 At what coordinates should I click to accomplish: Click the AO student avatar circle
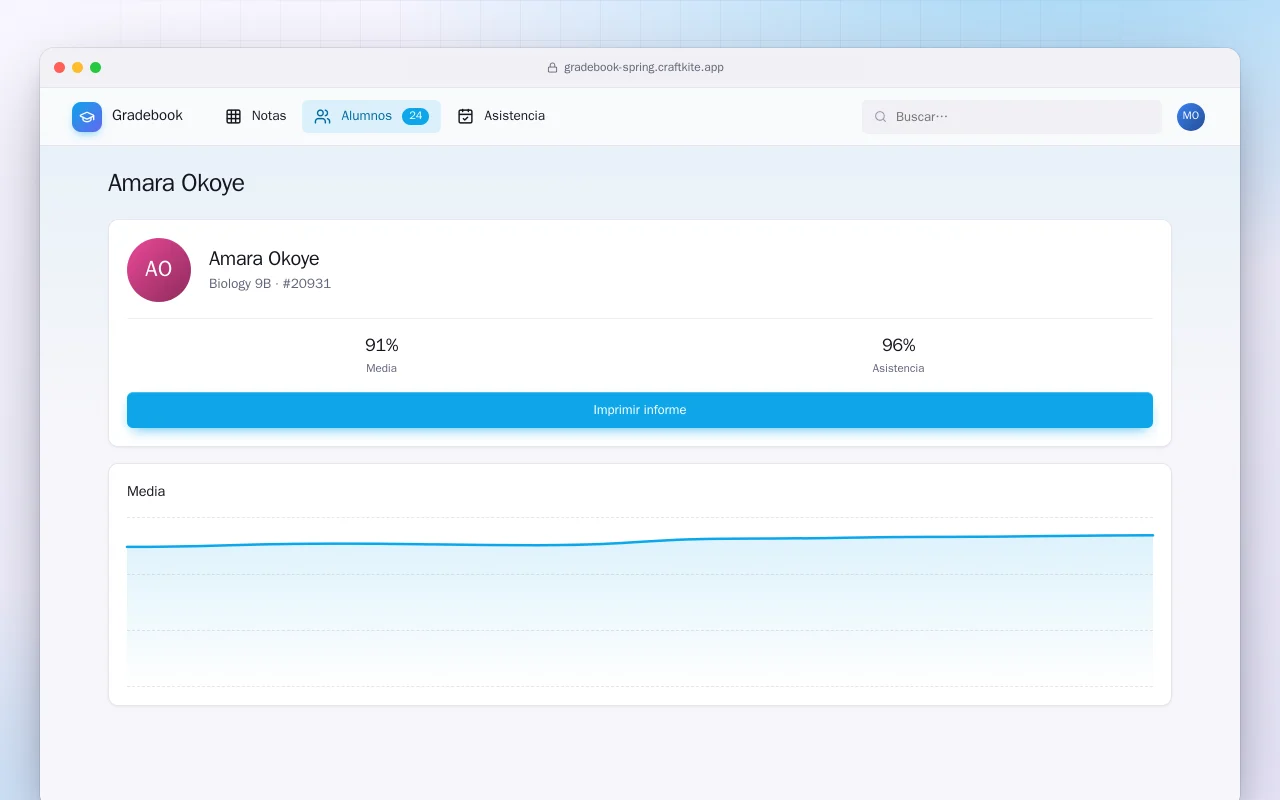tap(159, 270)
